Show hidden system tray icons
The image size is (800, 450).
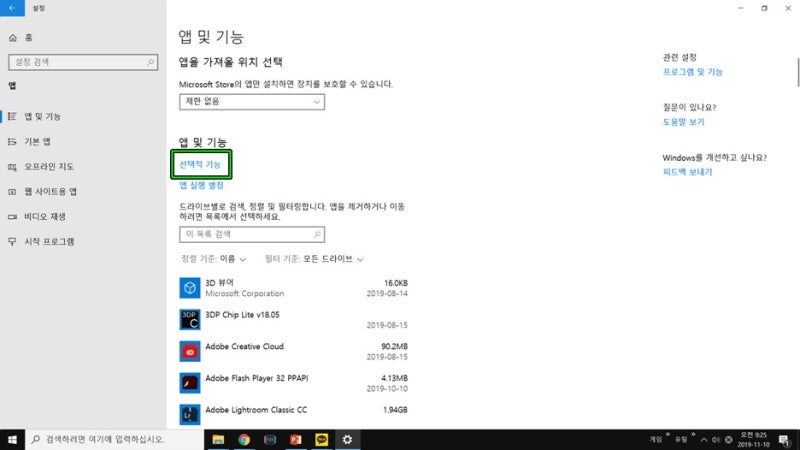tap(704, 440)
